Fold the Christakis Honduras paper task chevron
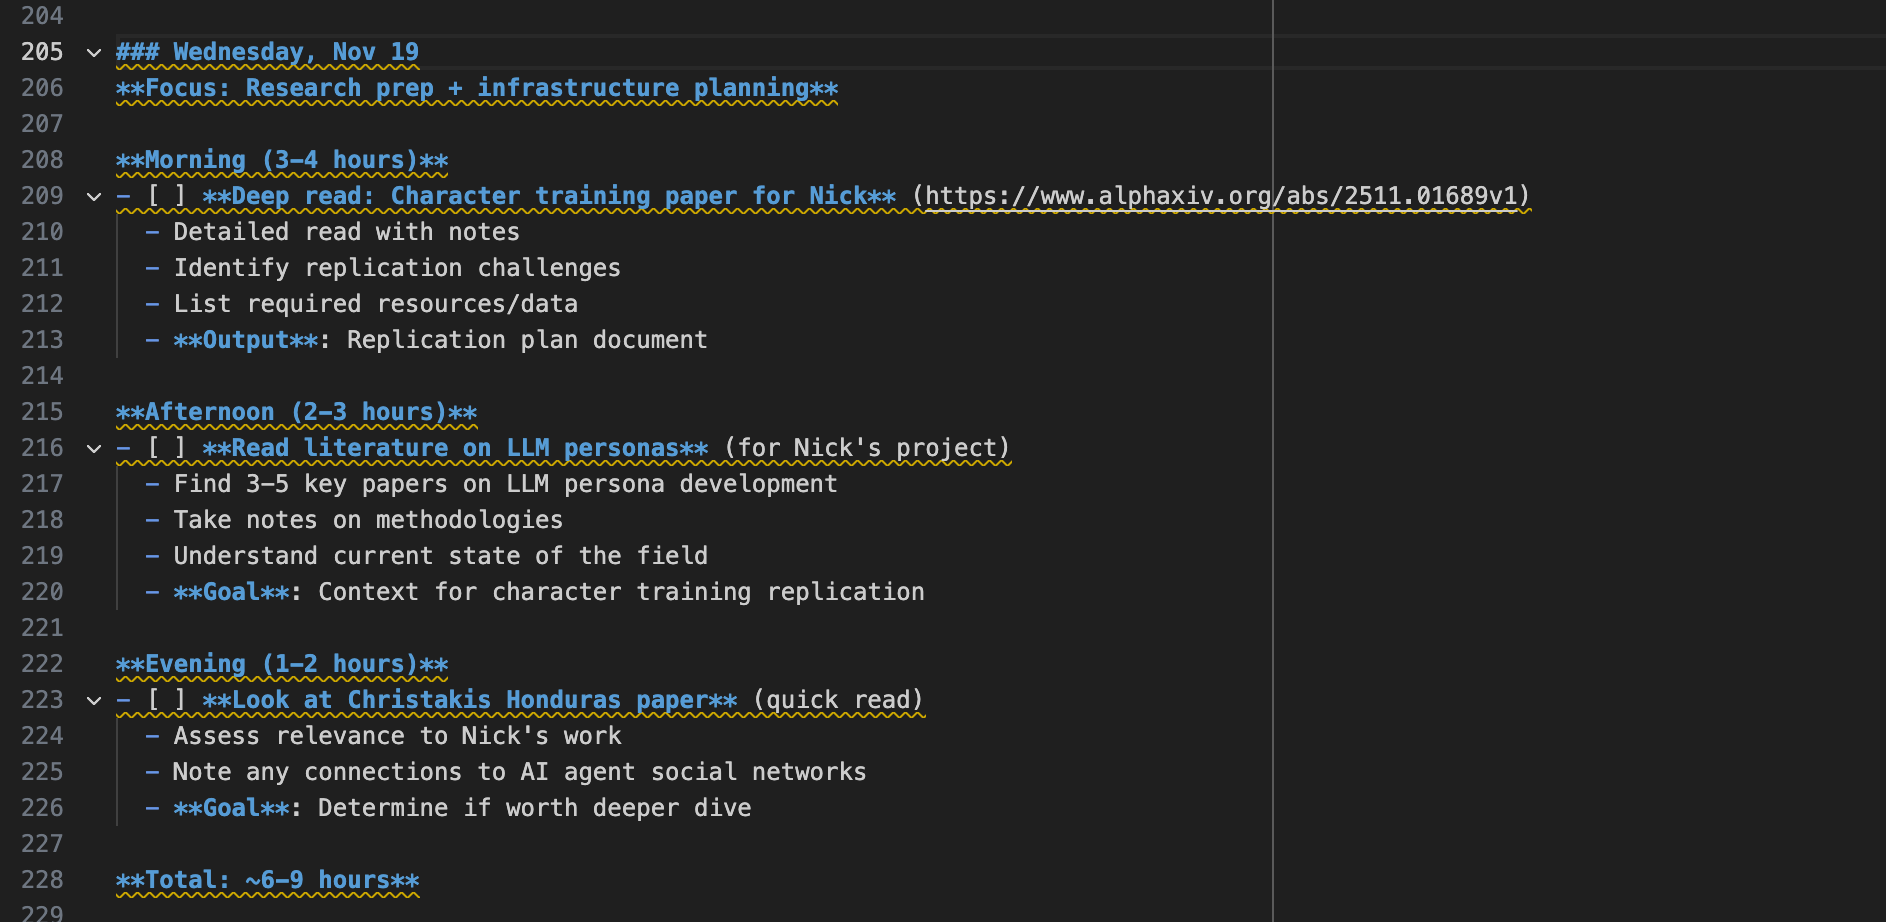Image resolution: width=1886 pixels, height=922 pixels. pos(94,700)
